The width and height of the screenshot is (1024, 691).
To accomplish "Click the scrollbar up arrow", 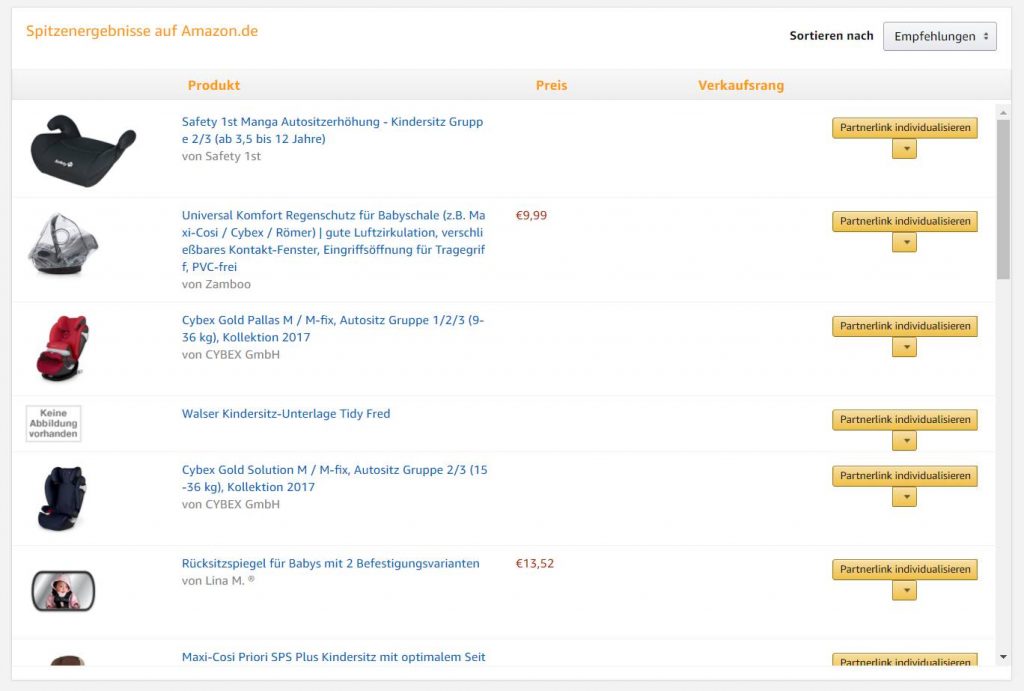I will 1003,112.
